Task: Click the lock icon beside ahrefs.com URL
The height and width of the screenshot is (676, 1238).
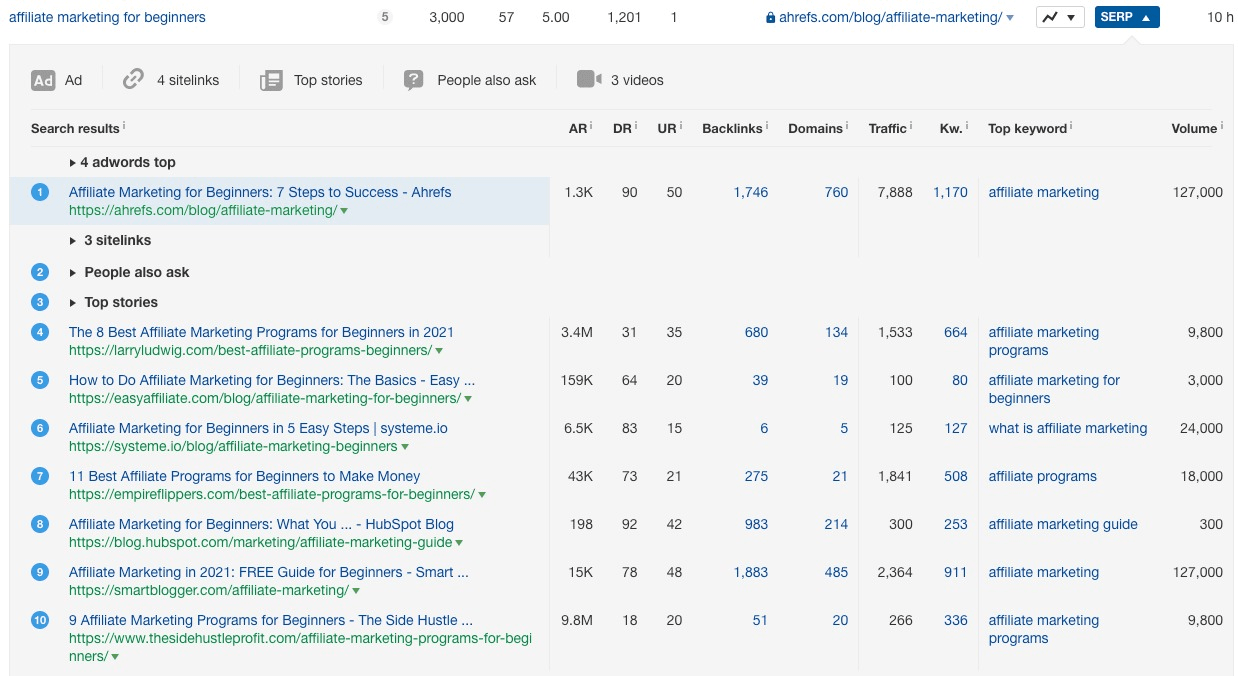Action: (x=770, y=18)
